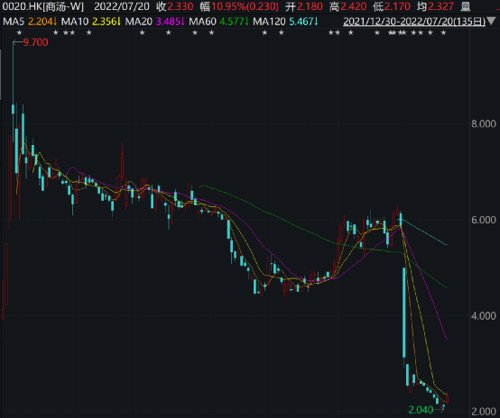Click the first star event marker
The height and width of the screenshot is (418, 500).
tap(19, 33)
